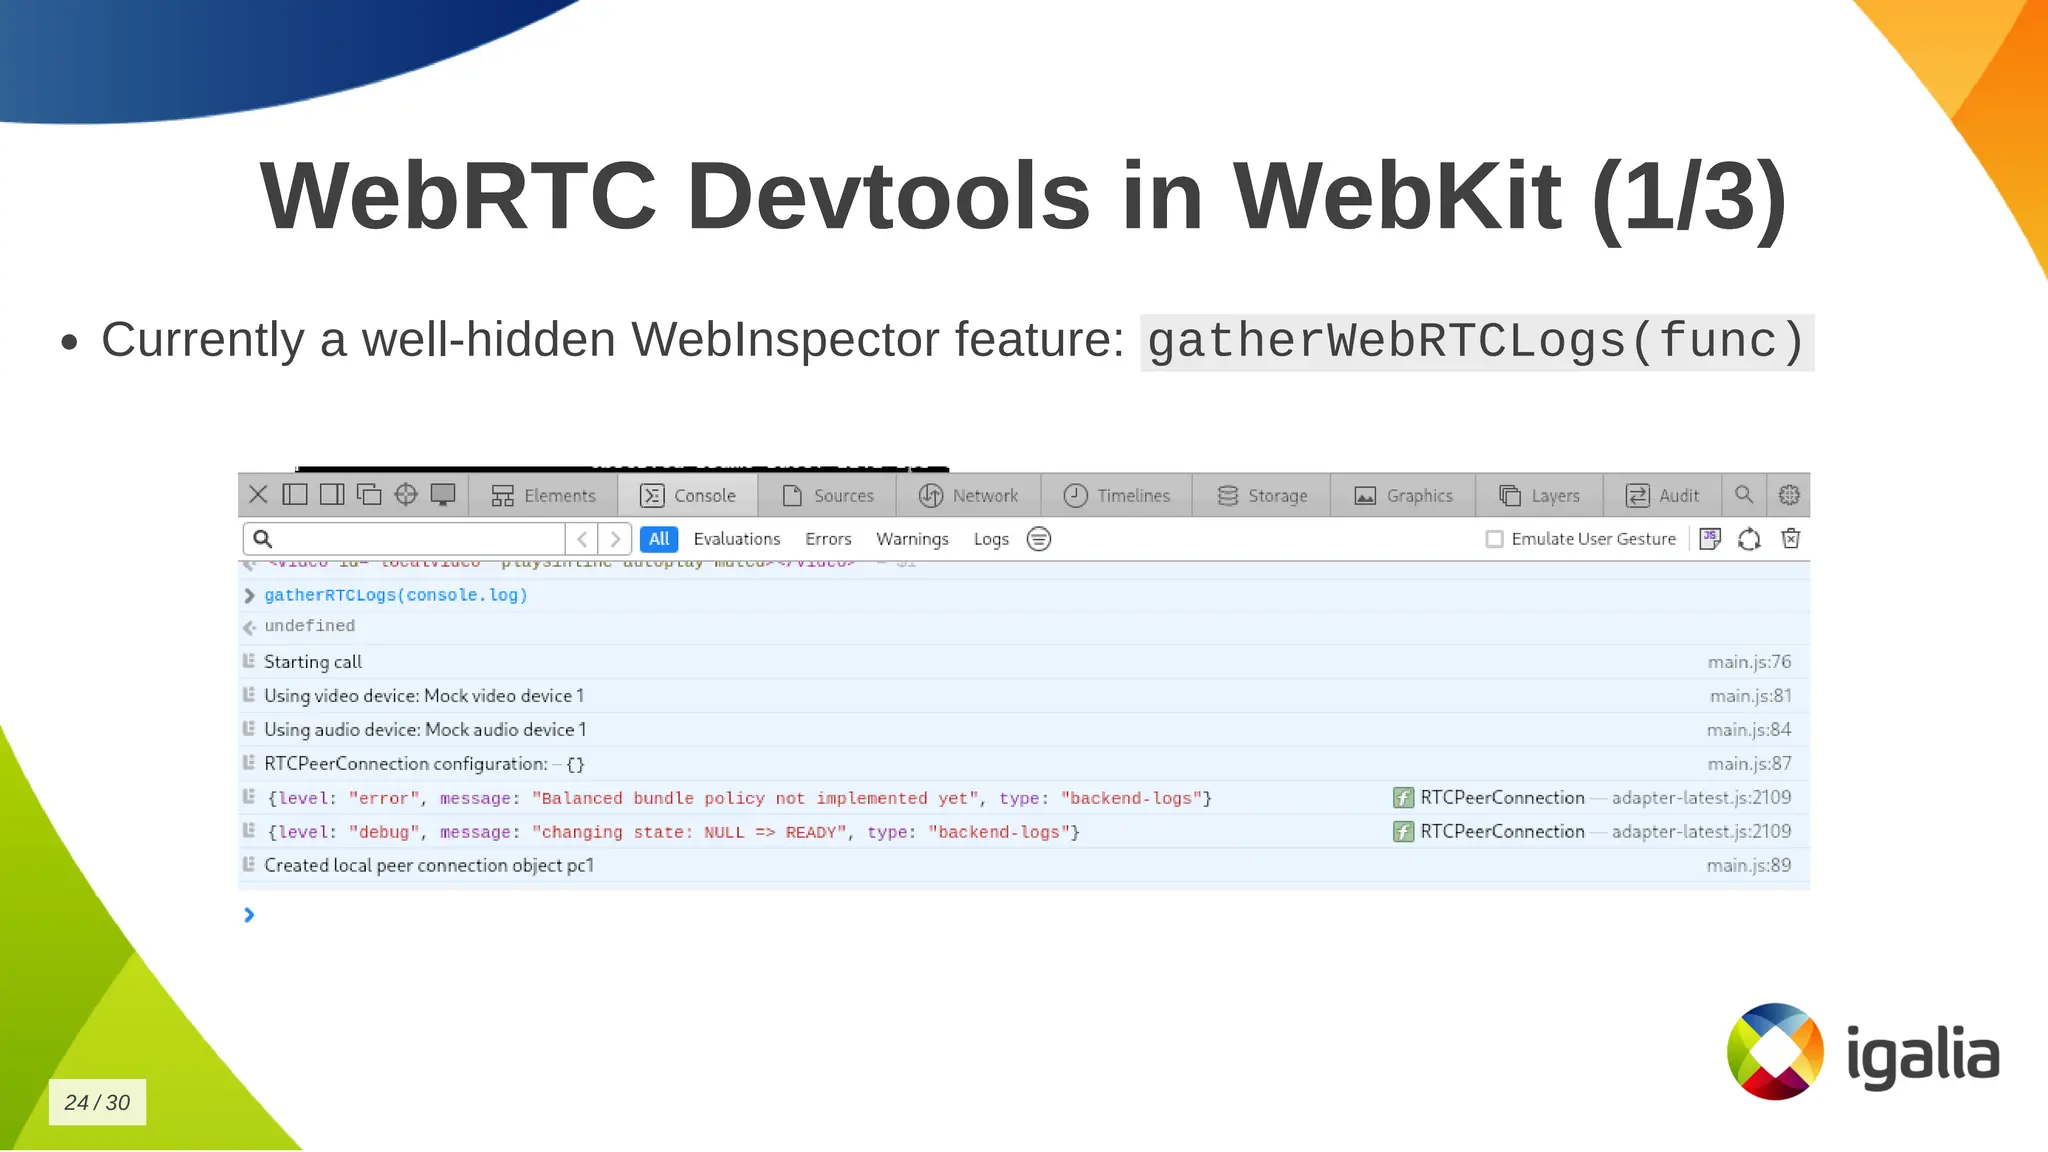The height and width of the screenshot is (1152, 2048).
Task: Expand the RTCPeerConnection configuration {} object
Action: [575, 764]
